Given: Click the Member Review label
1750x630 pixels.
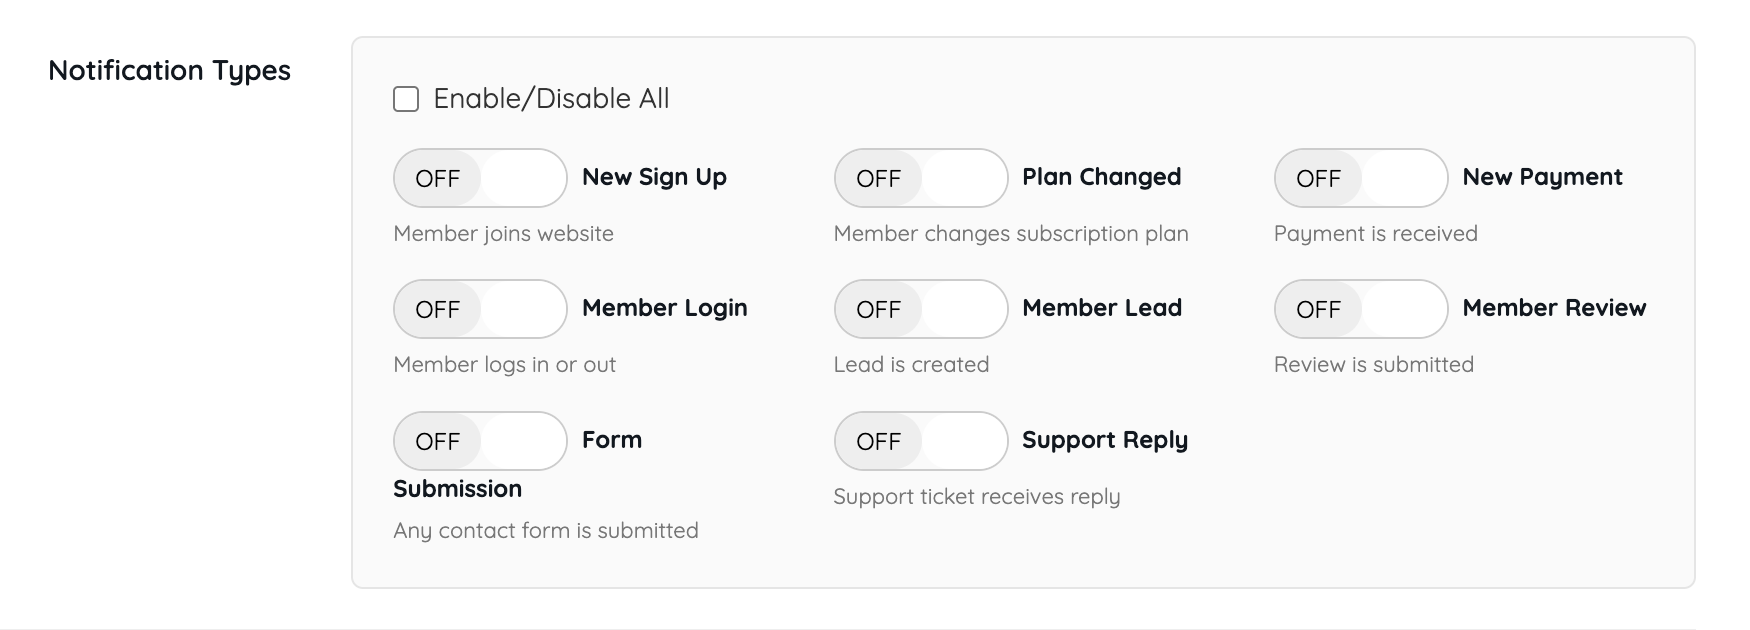Looking at the screenshot, I should pyautogui.click(x=1554, y=308).
